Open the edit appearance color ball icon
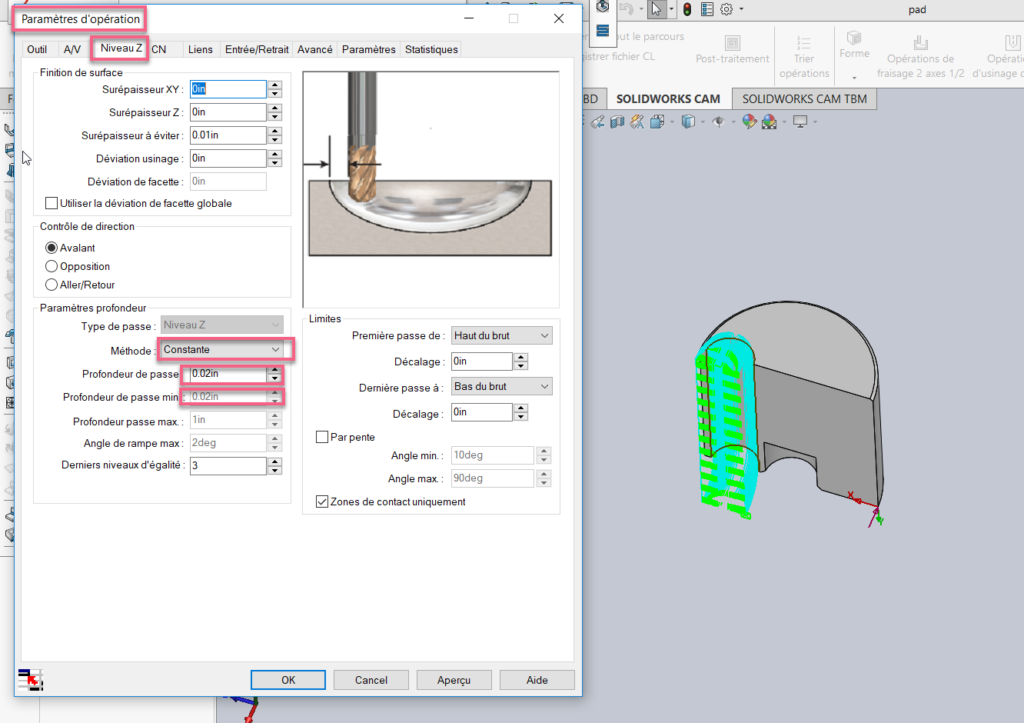 (748, 122)
